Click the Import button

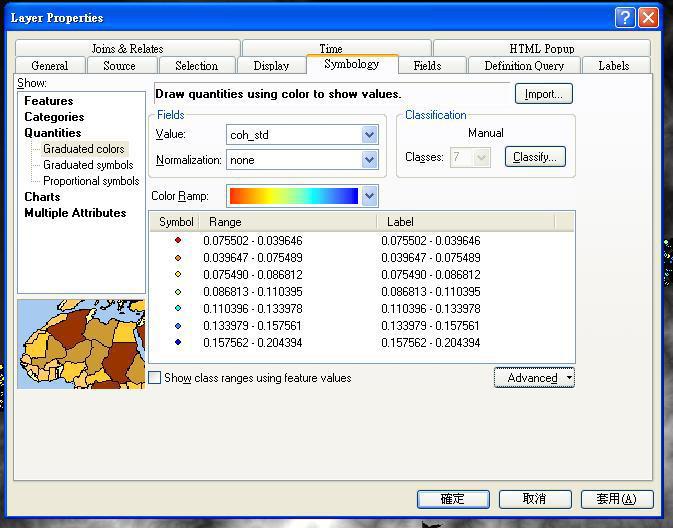[543, 94]
